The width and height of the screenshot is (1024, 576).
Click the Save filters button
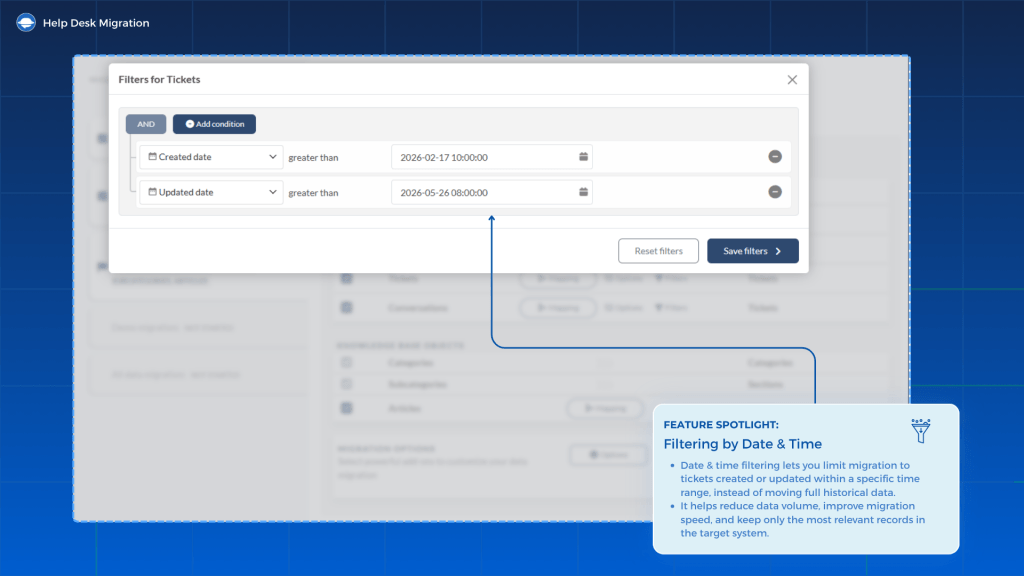753,251
